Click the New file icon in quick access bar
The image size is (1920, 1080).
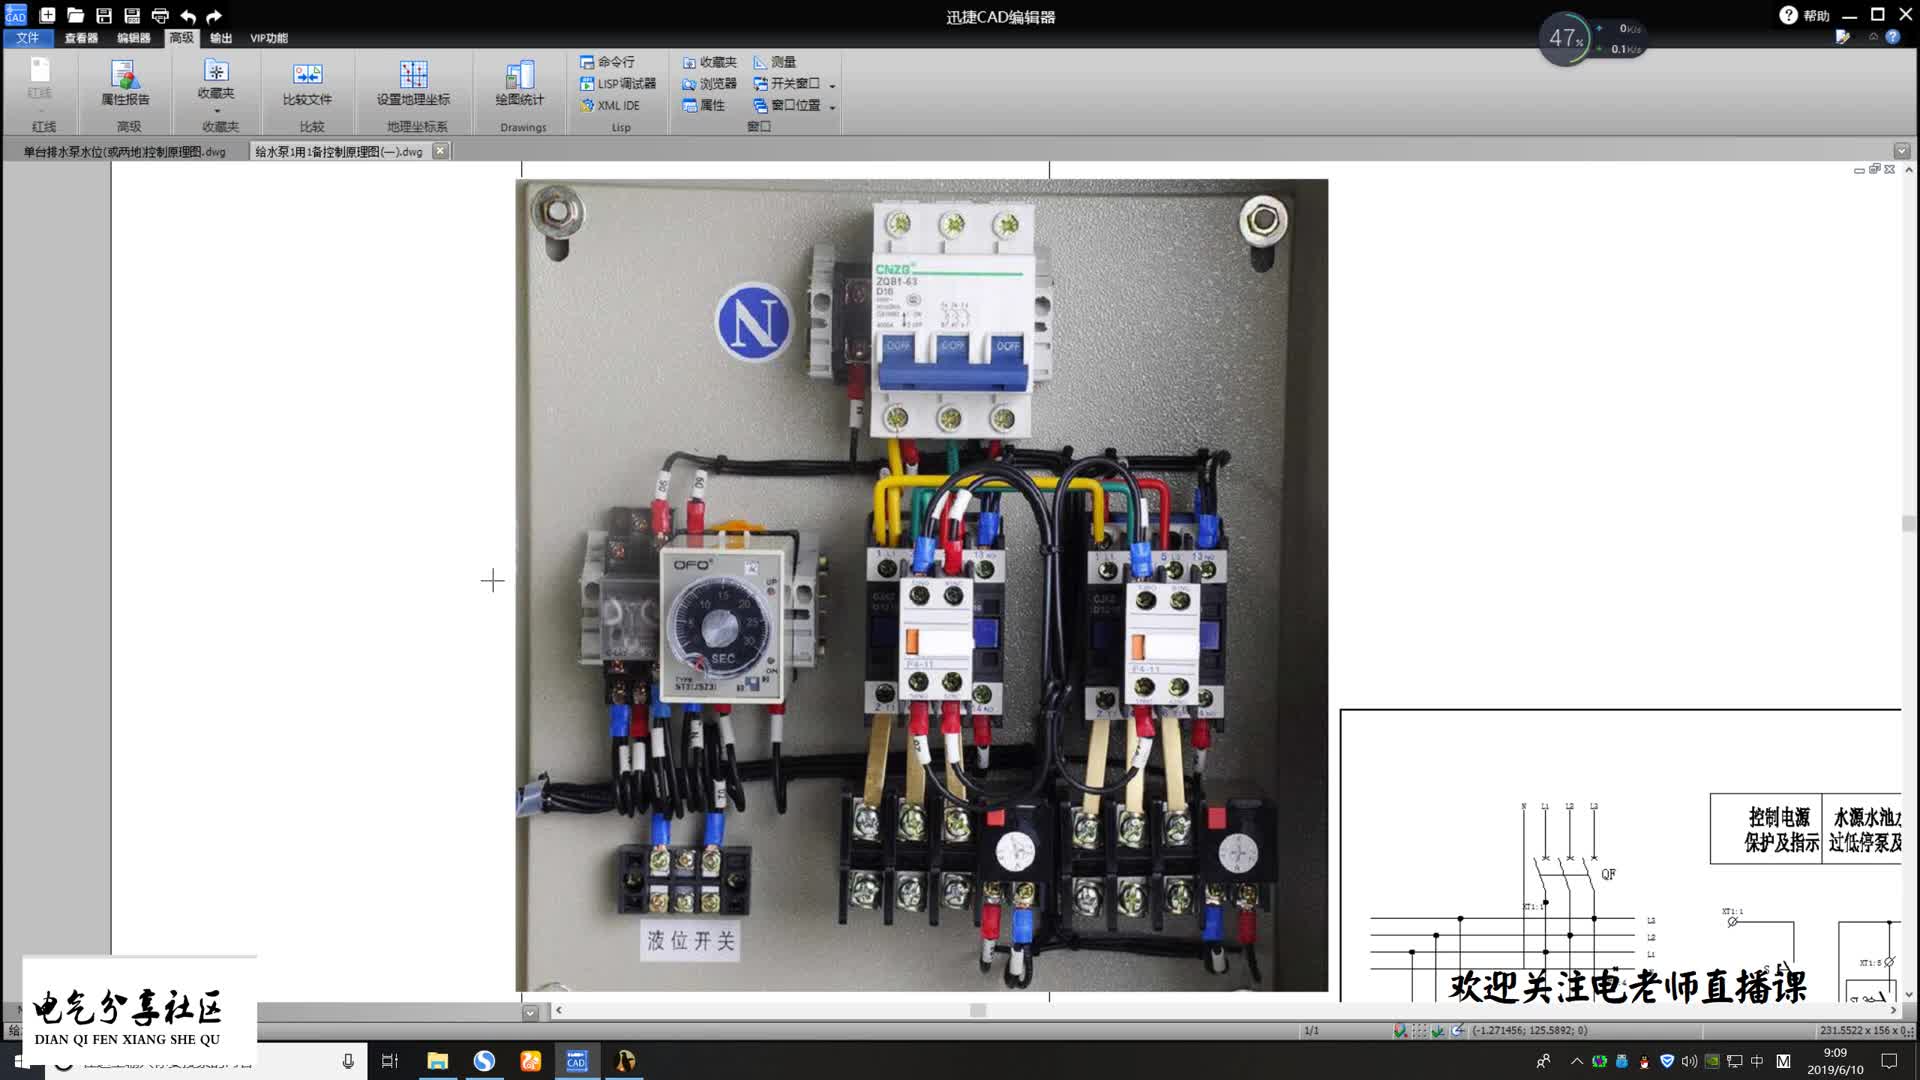point(47,15)
